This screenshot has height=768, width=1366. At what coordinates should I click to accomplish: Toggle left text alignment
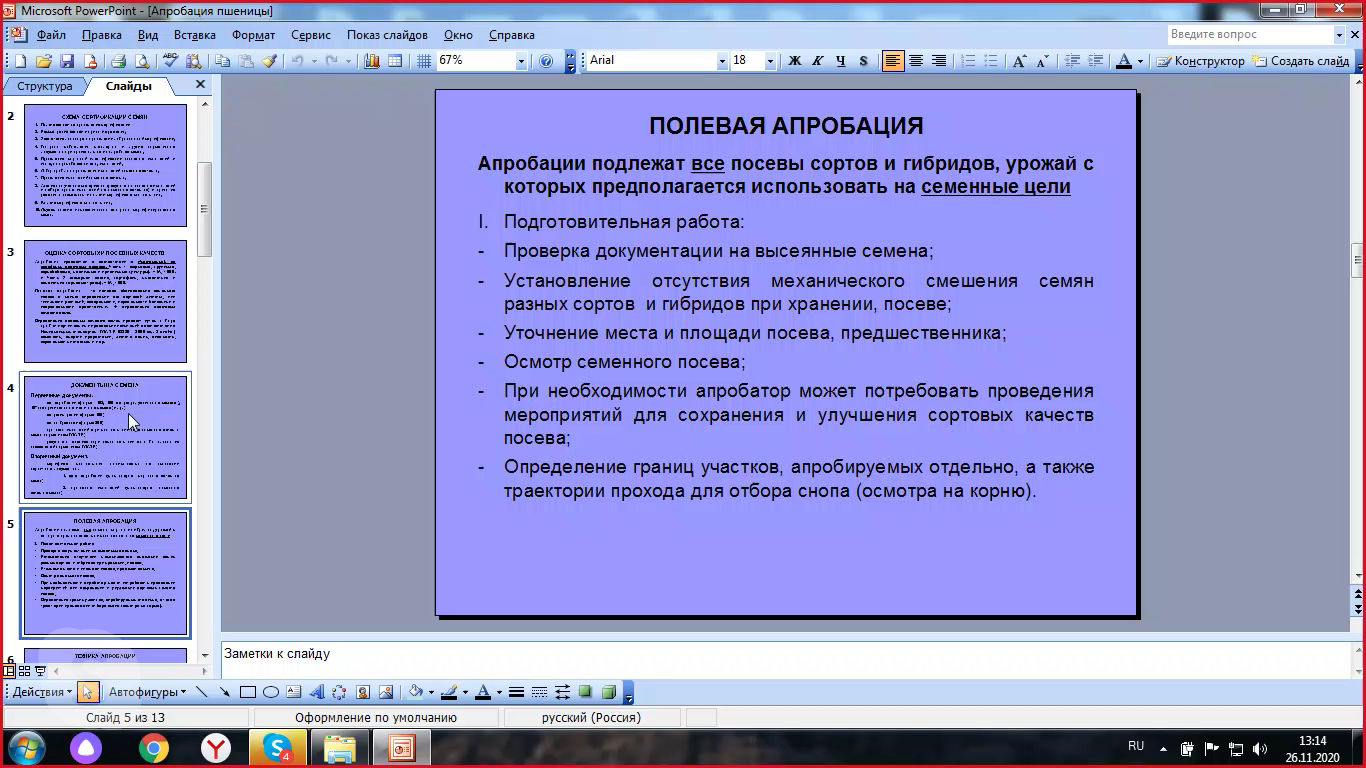click(893, 61)
